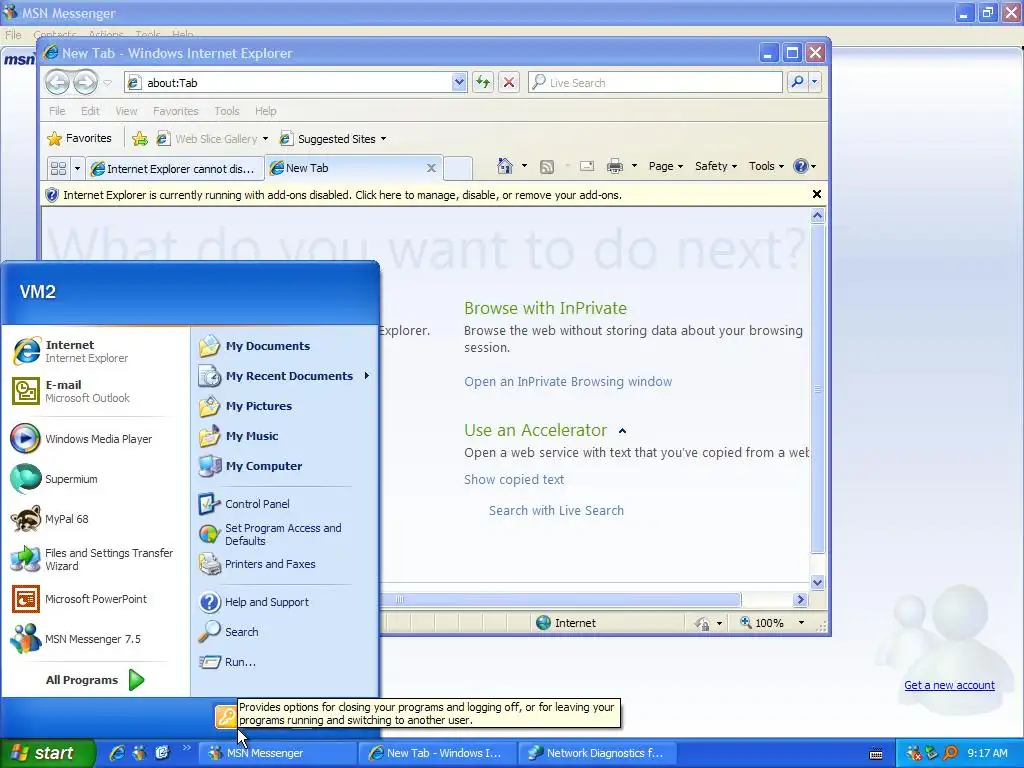
Task: Click the Live Search magnifier button
Action: pyautogui.click(x=797, y=82)
